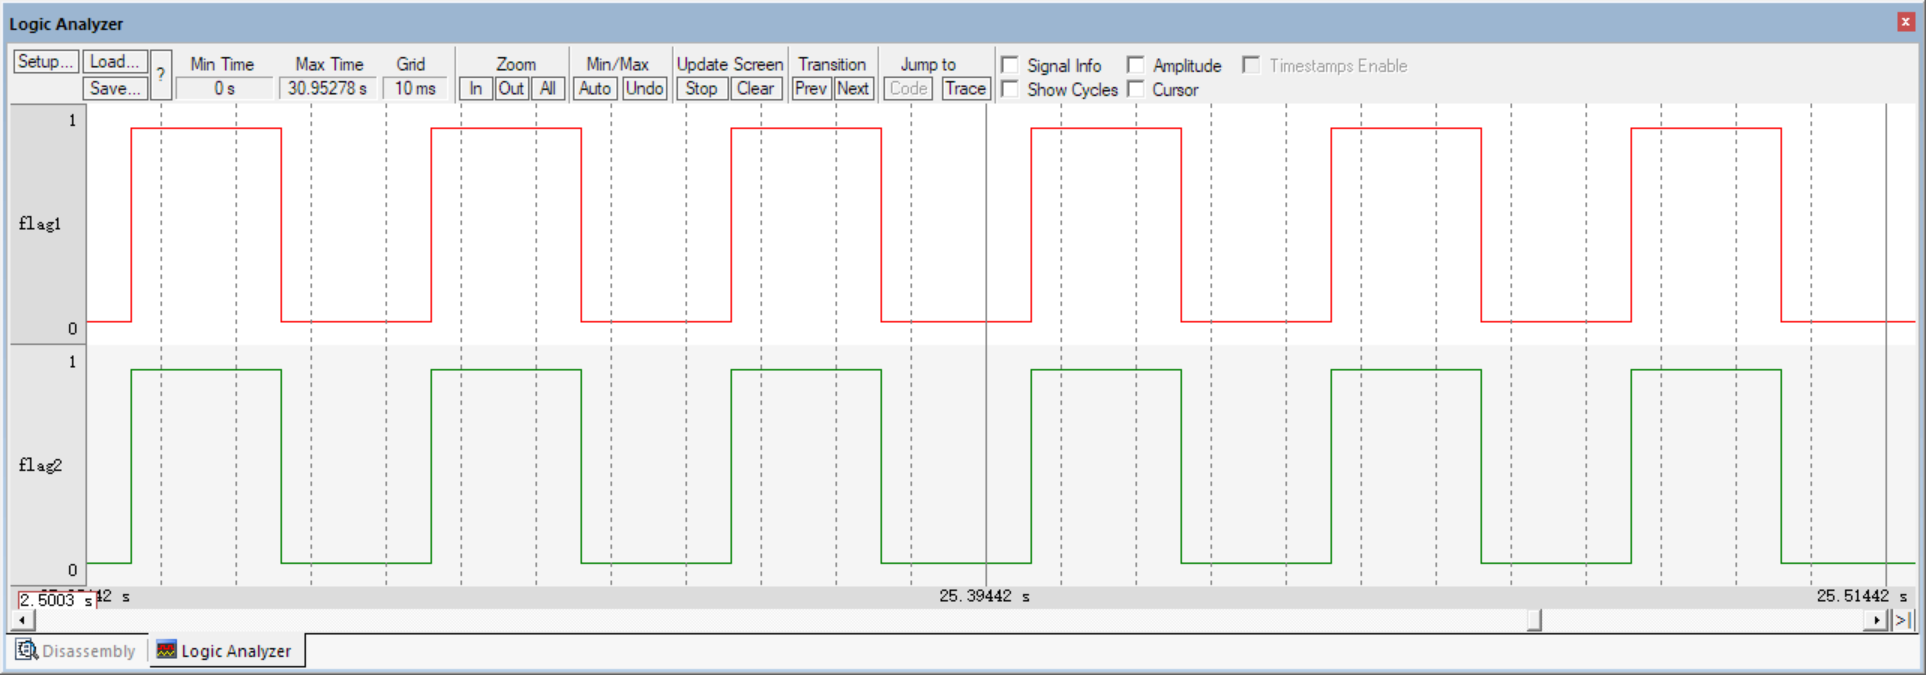Click the Disassembly tab icon
Screen dimensions: 1926x675
[27, 650]
